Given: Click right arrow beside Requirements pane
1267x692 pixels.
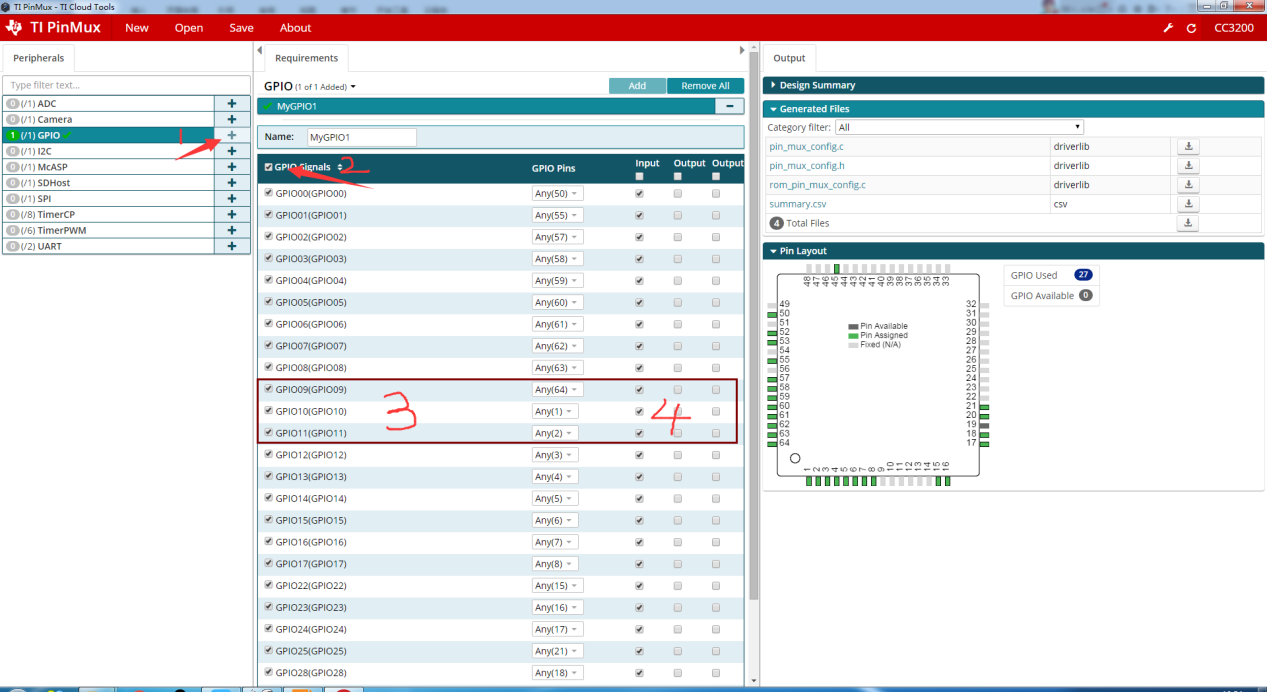Looking at the screenshot, I should 742,49.
